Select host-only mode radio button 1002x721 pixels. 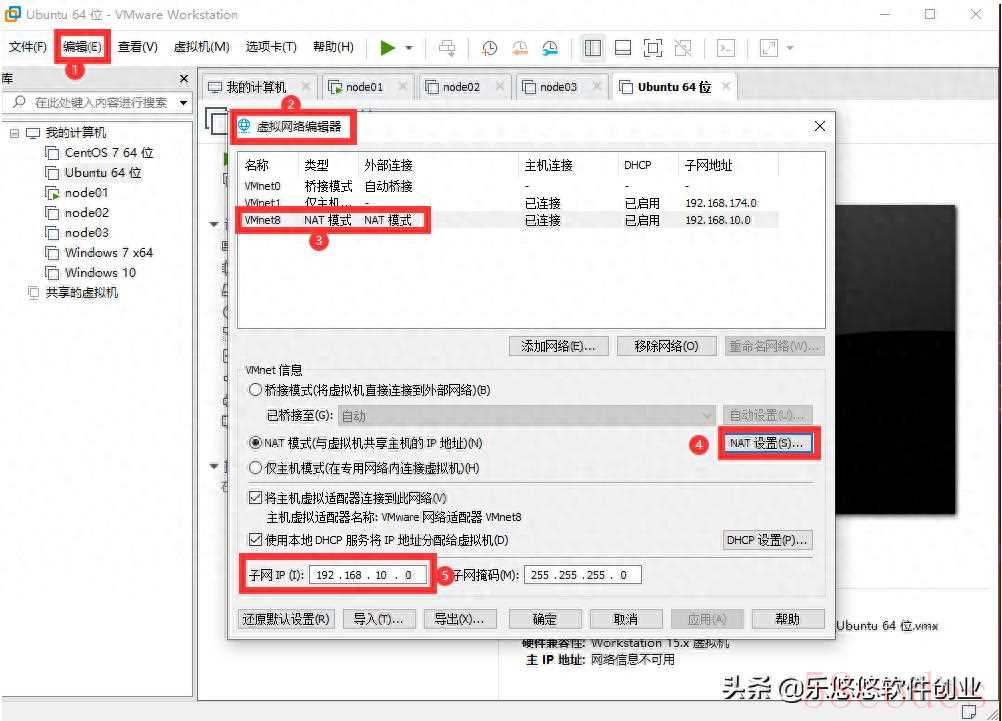click(256, 468)
